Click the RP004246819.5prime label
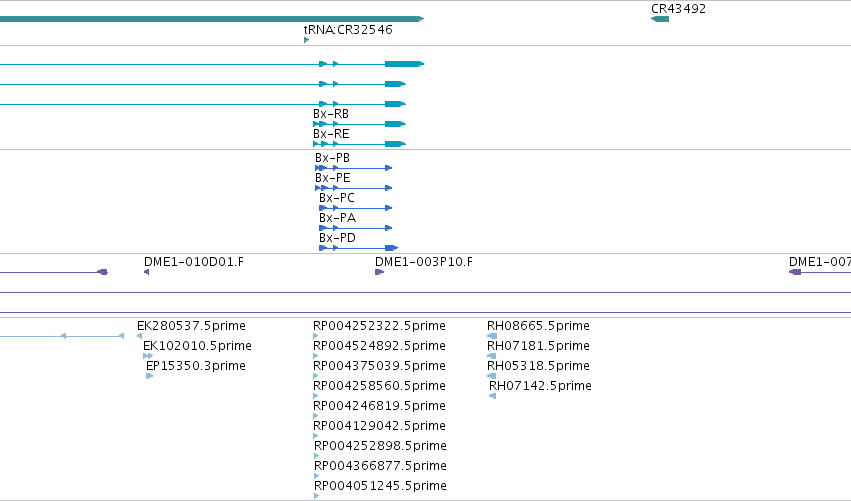Viewport: 851px width, 501px height. click(379, 406)
